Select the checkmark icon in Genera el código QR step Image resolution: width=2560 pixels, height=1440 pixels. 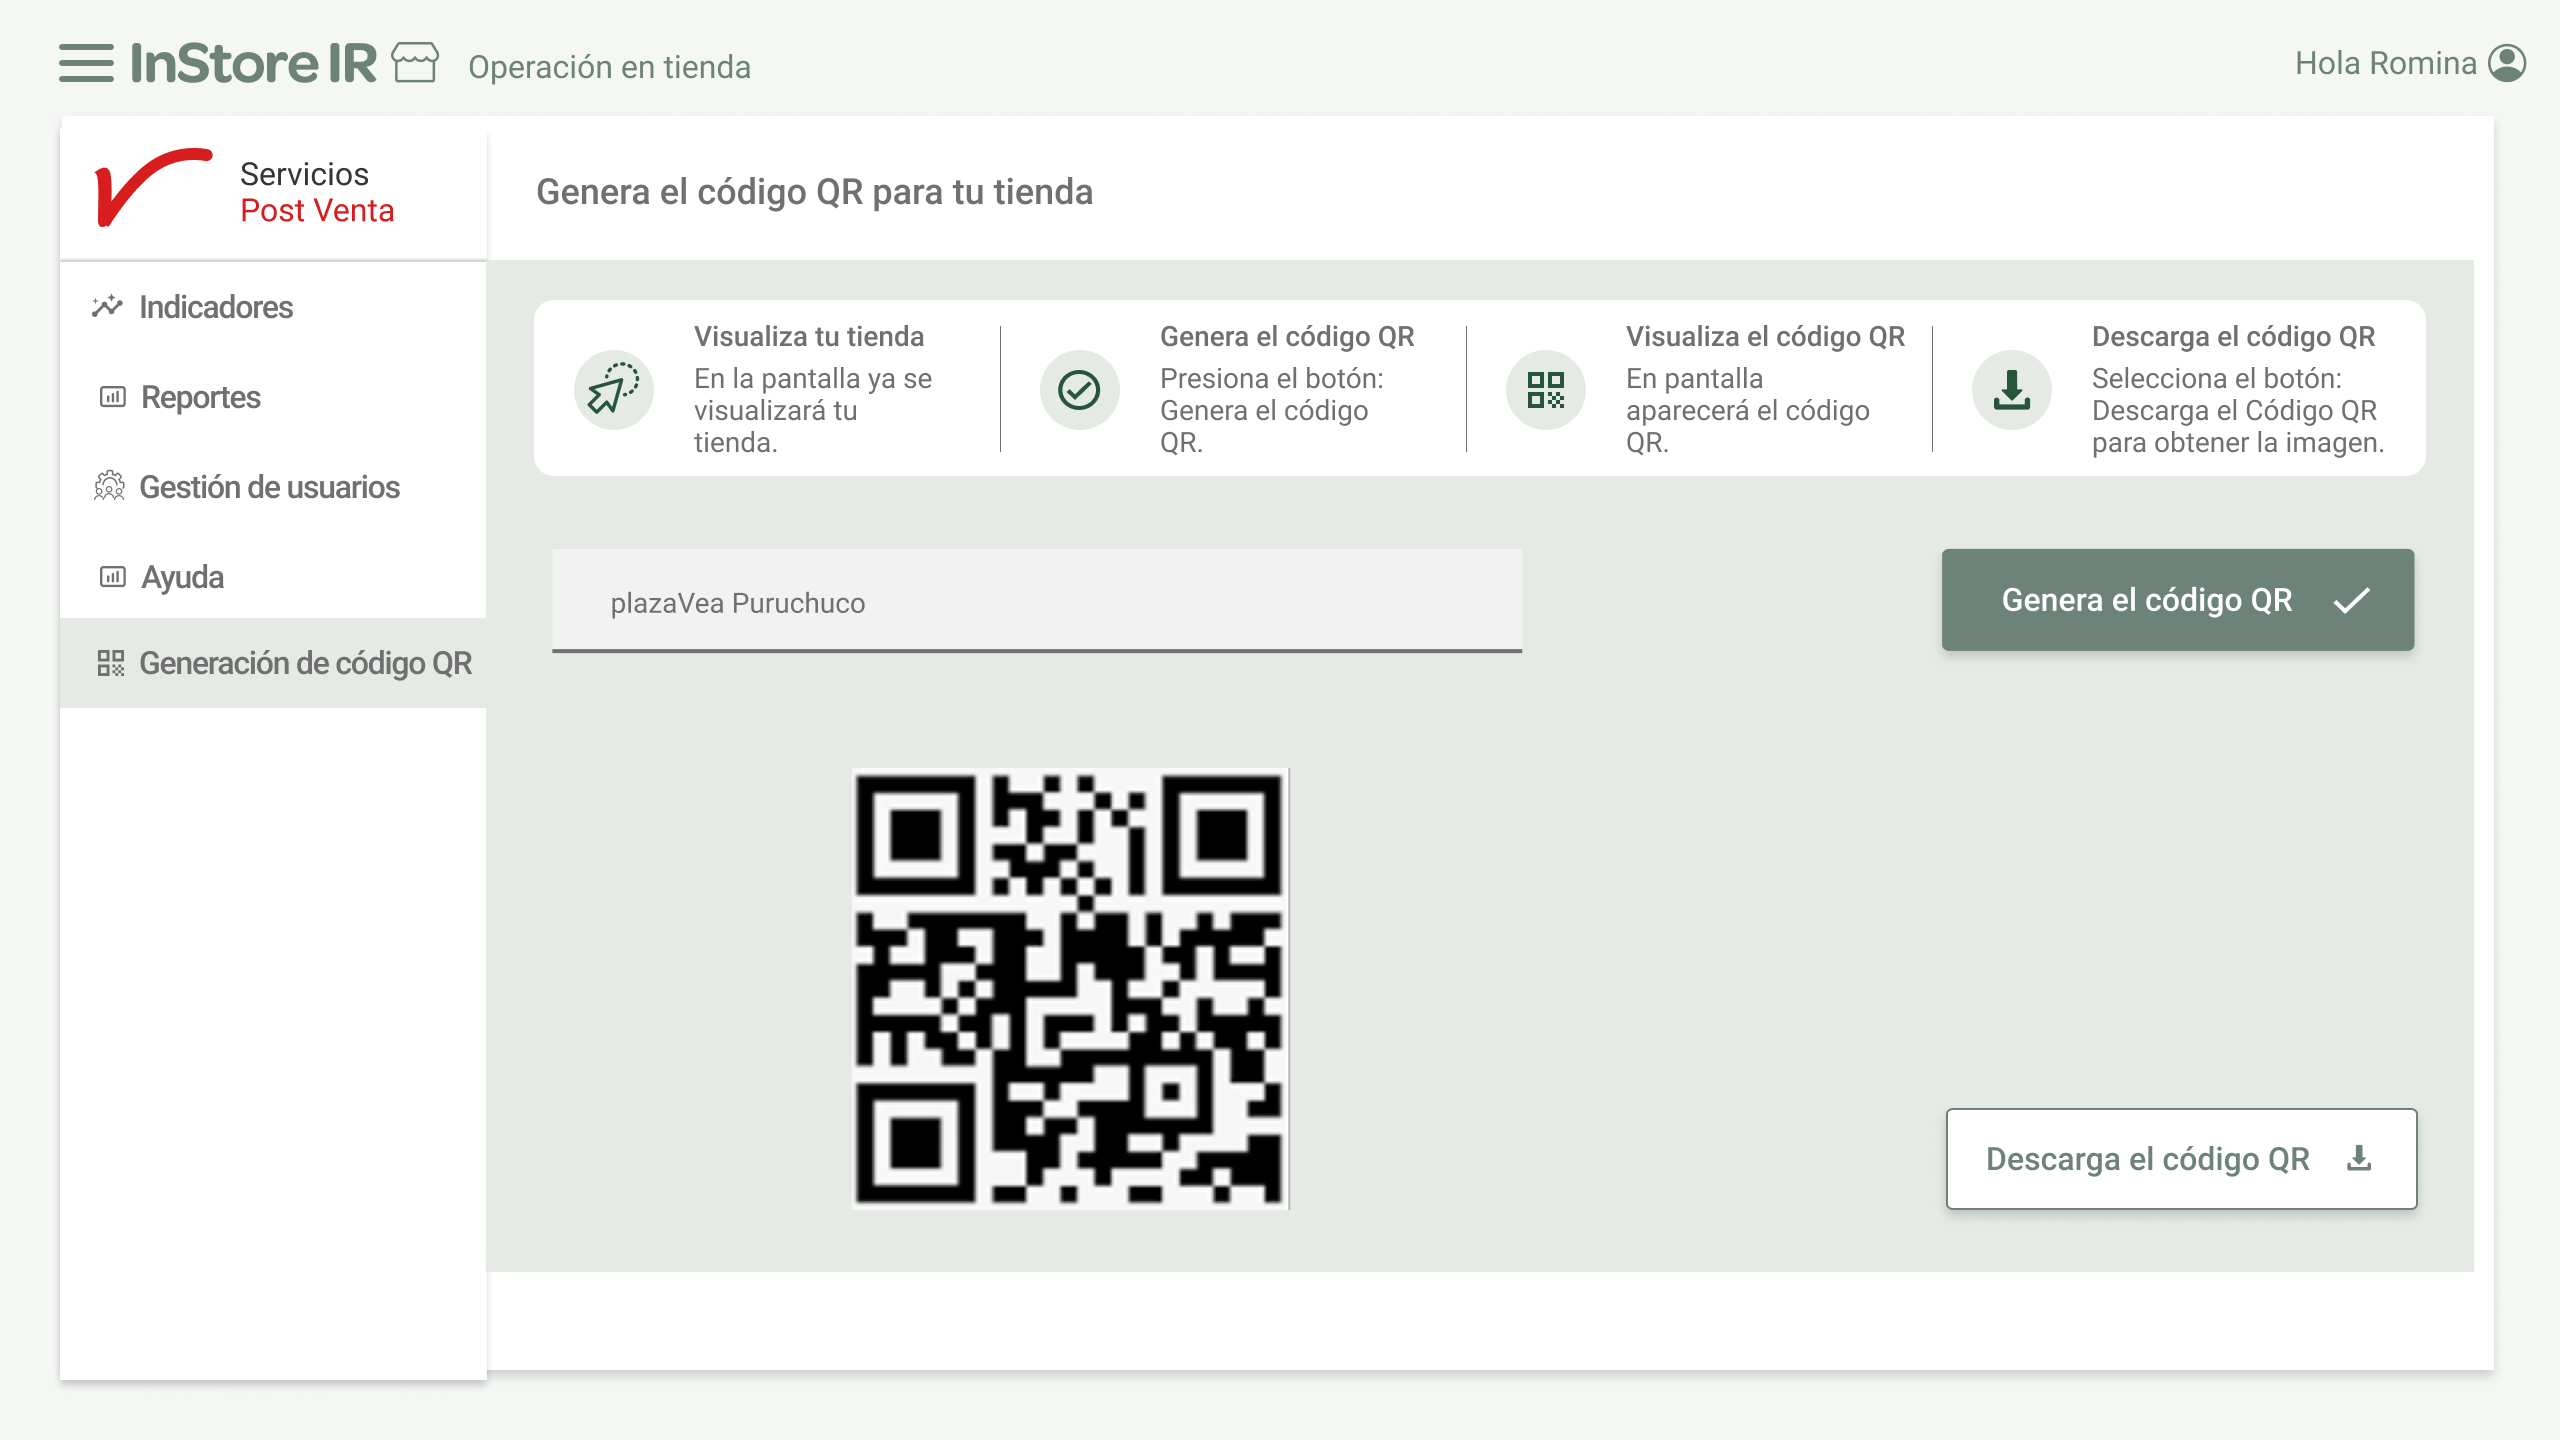tap(1079, 390)
